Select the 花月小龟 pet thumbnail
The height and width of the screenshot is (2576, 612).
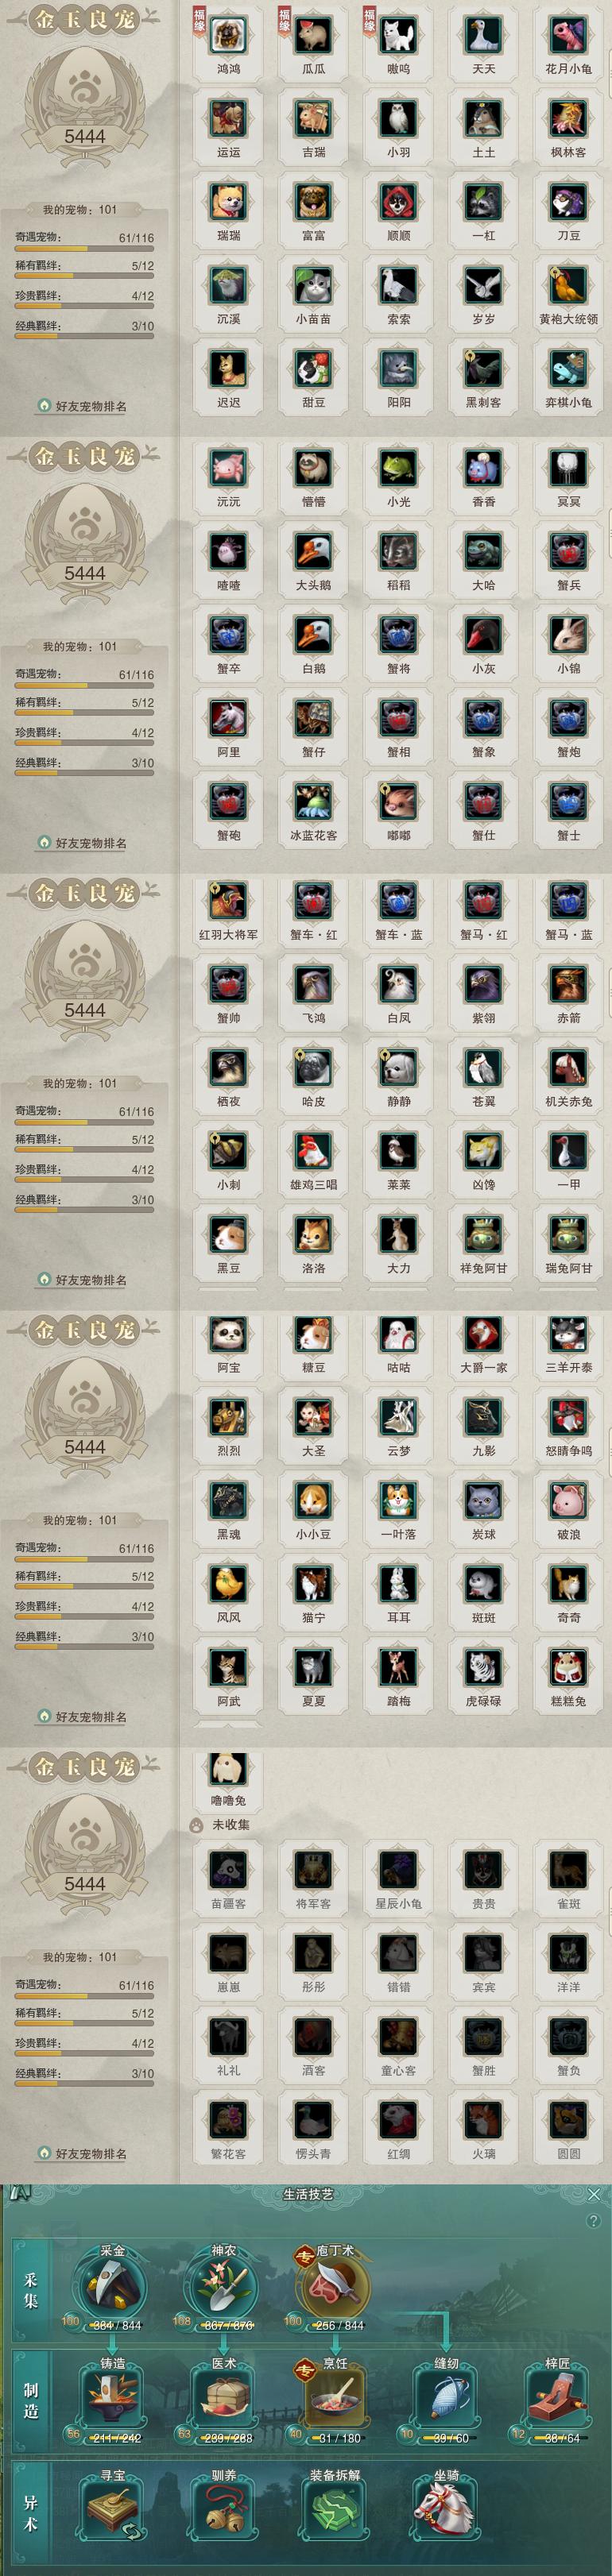tap(568, 35)
